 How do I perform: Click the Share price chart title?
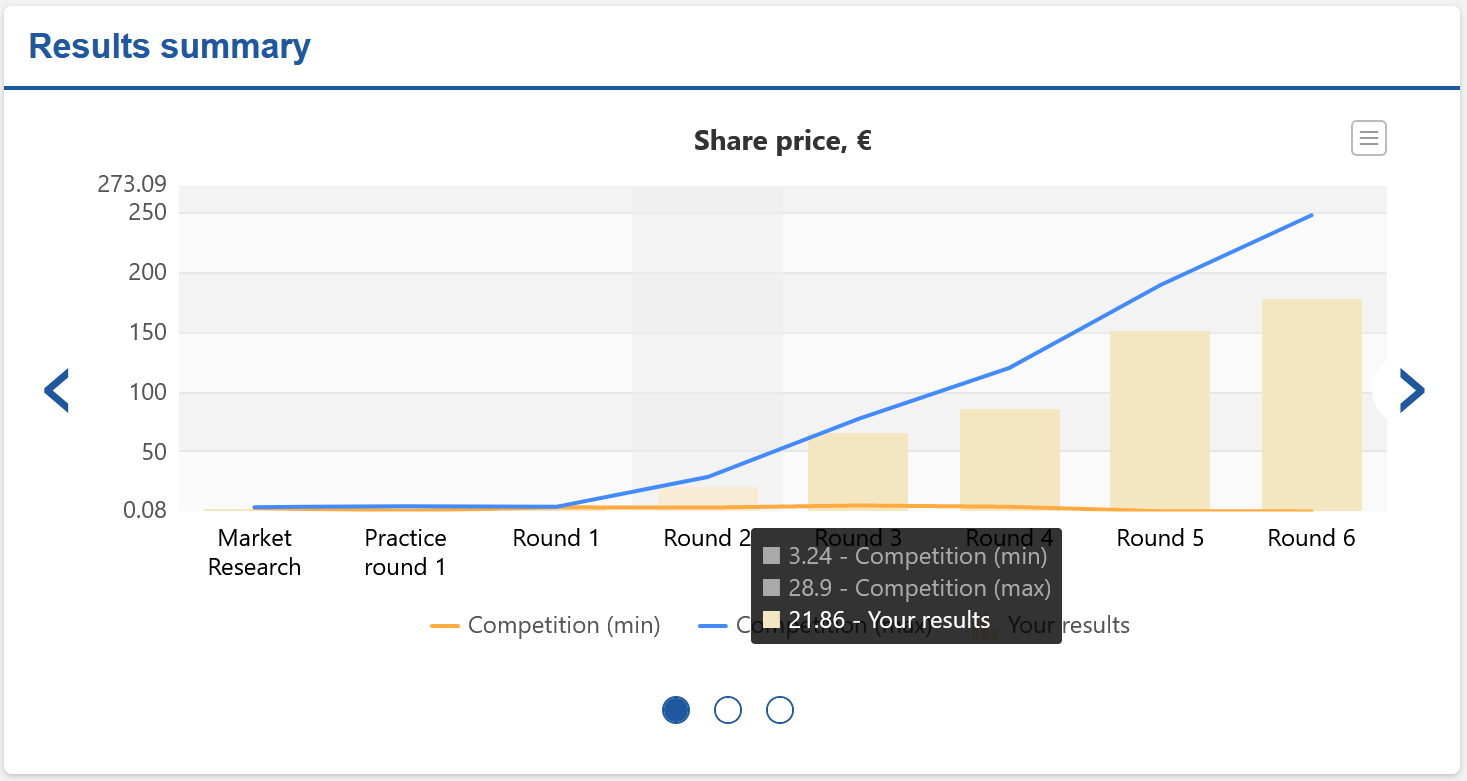coord(782,141)
